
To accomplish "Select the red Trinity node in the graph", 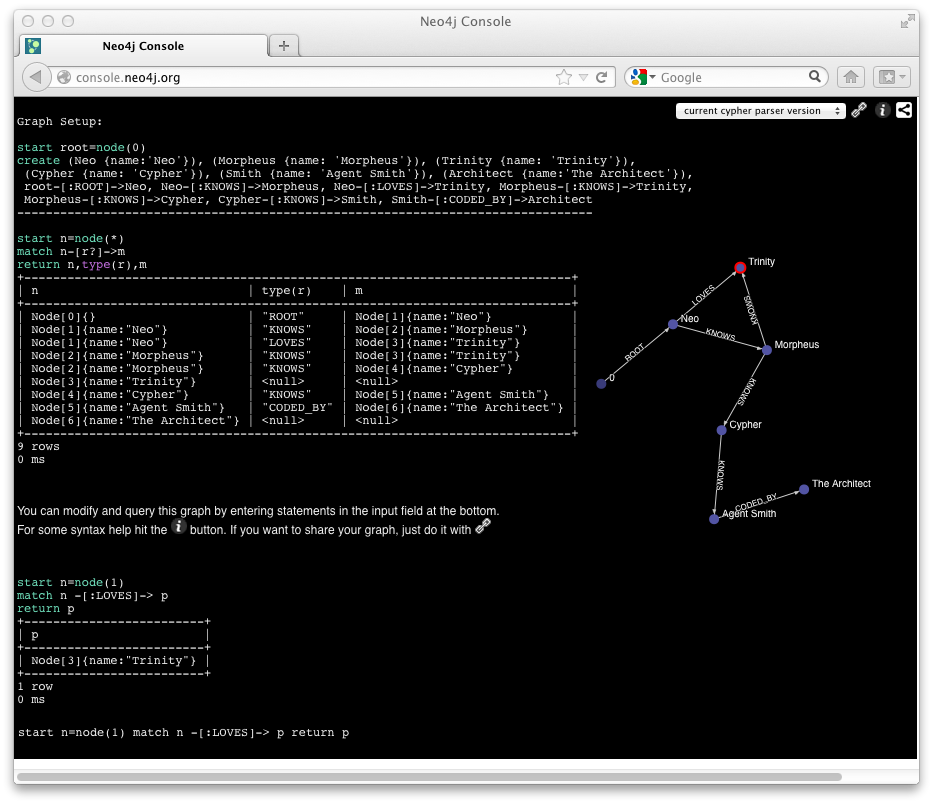I will (x=739, y=267).
